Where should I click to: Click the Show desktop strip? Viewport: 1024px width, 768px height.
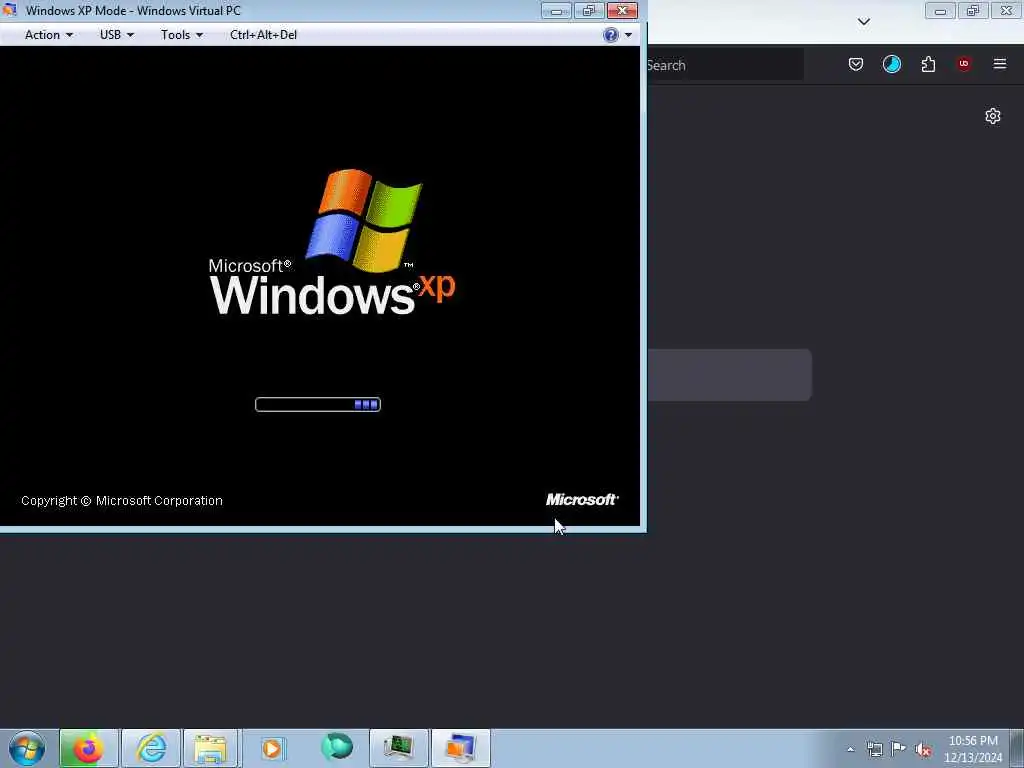pos(1017,748)
